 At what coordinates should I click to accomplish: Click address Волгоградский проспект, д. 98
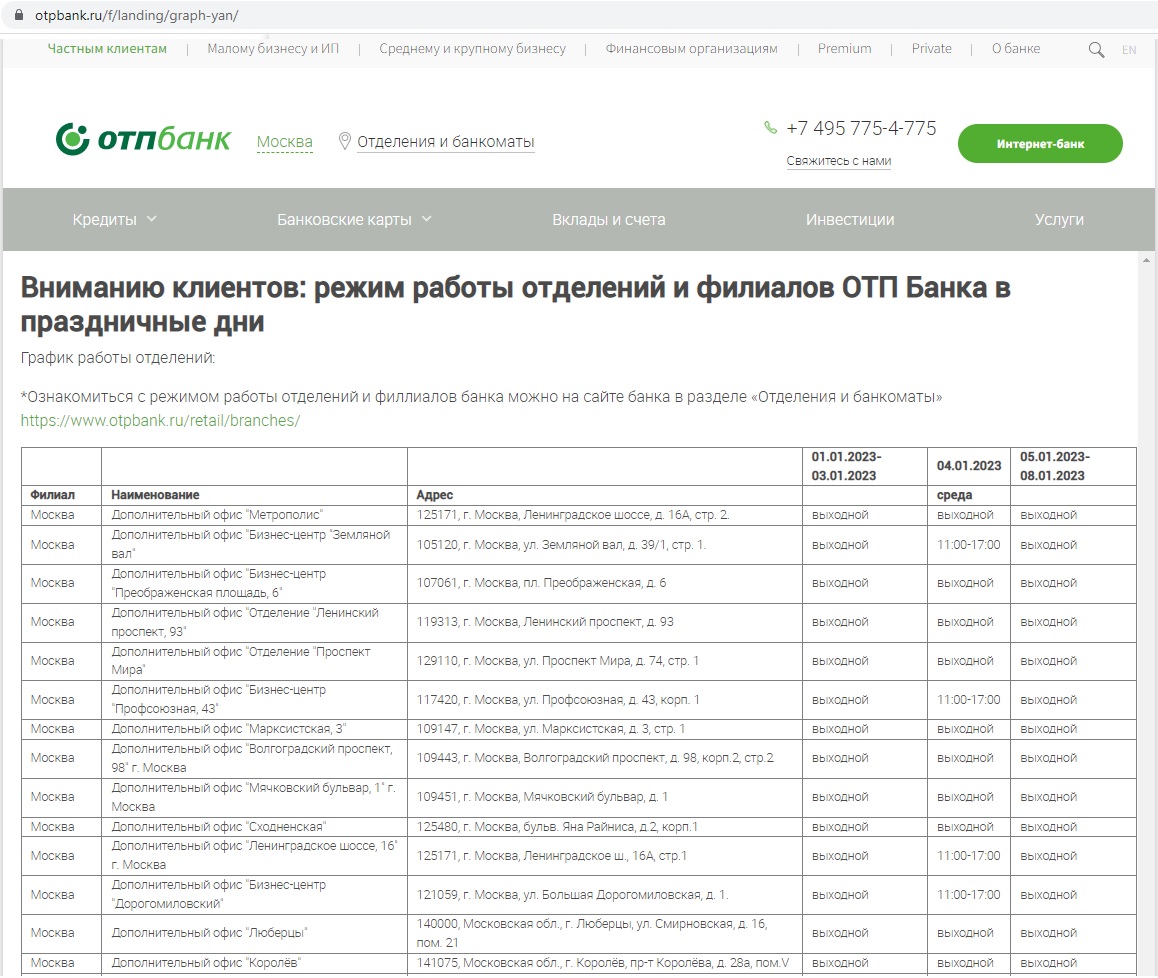pyautogui.click(x=595, y=758)
